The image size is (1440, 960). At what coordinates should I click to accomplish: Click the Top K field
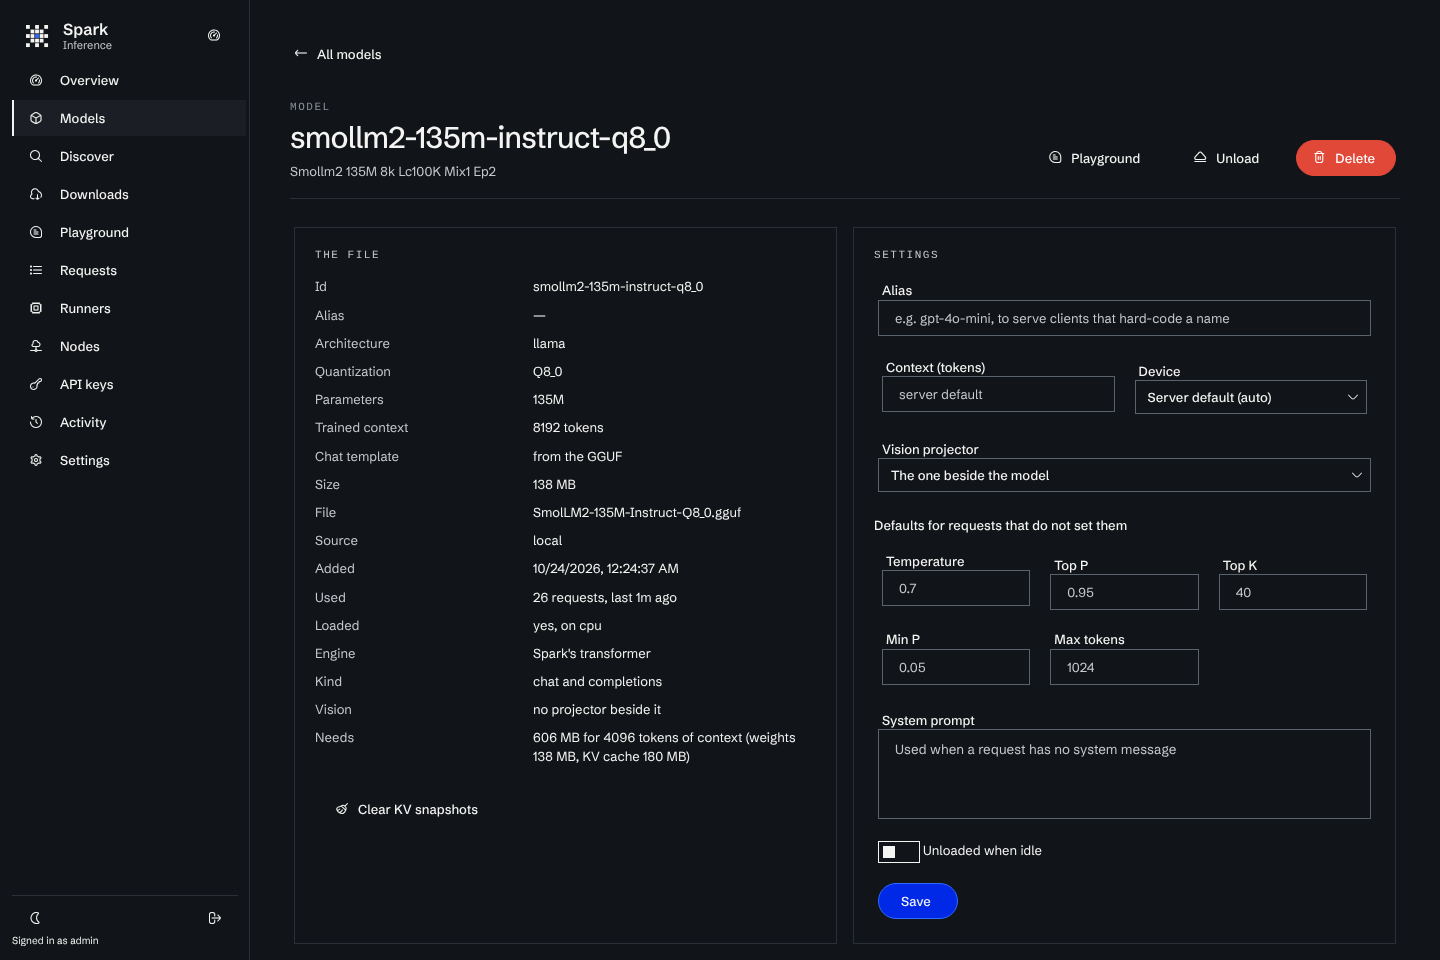pyautogui.click(x=1292, y=592)
